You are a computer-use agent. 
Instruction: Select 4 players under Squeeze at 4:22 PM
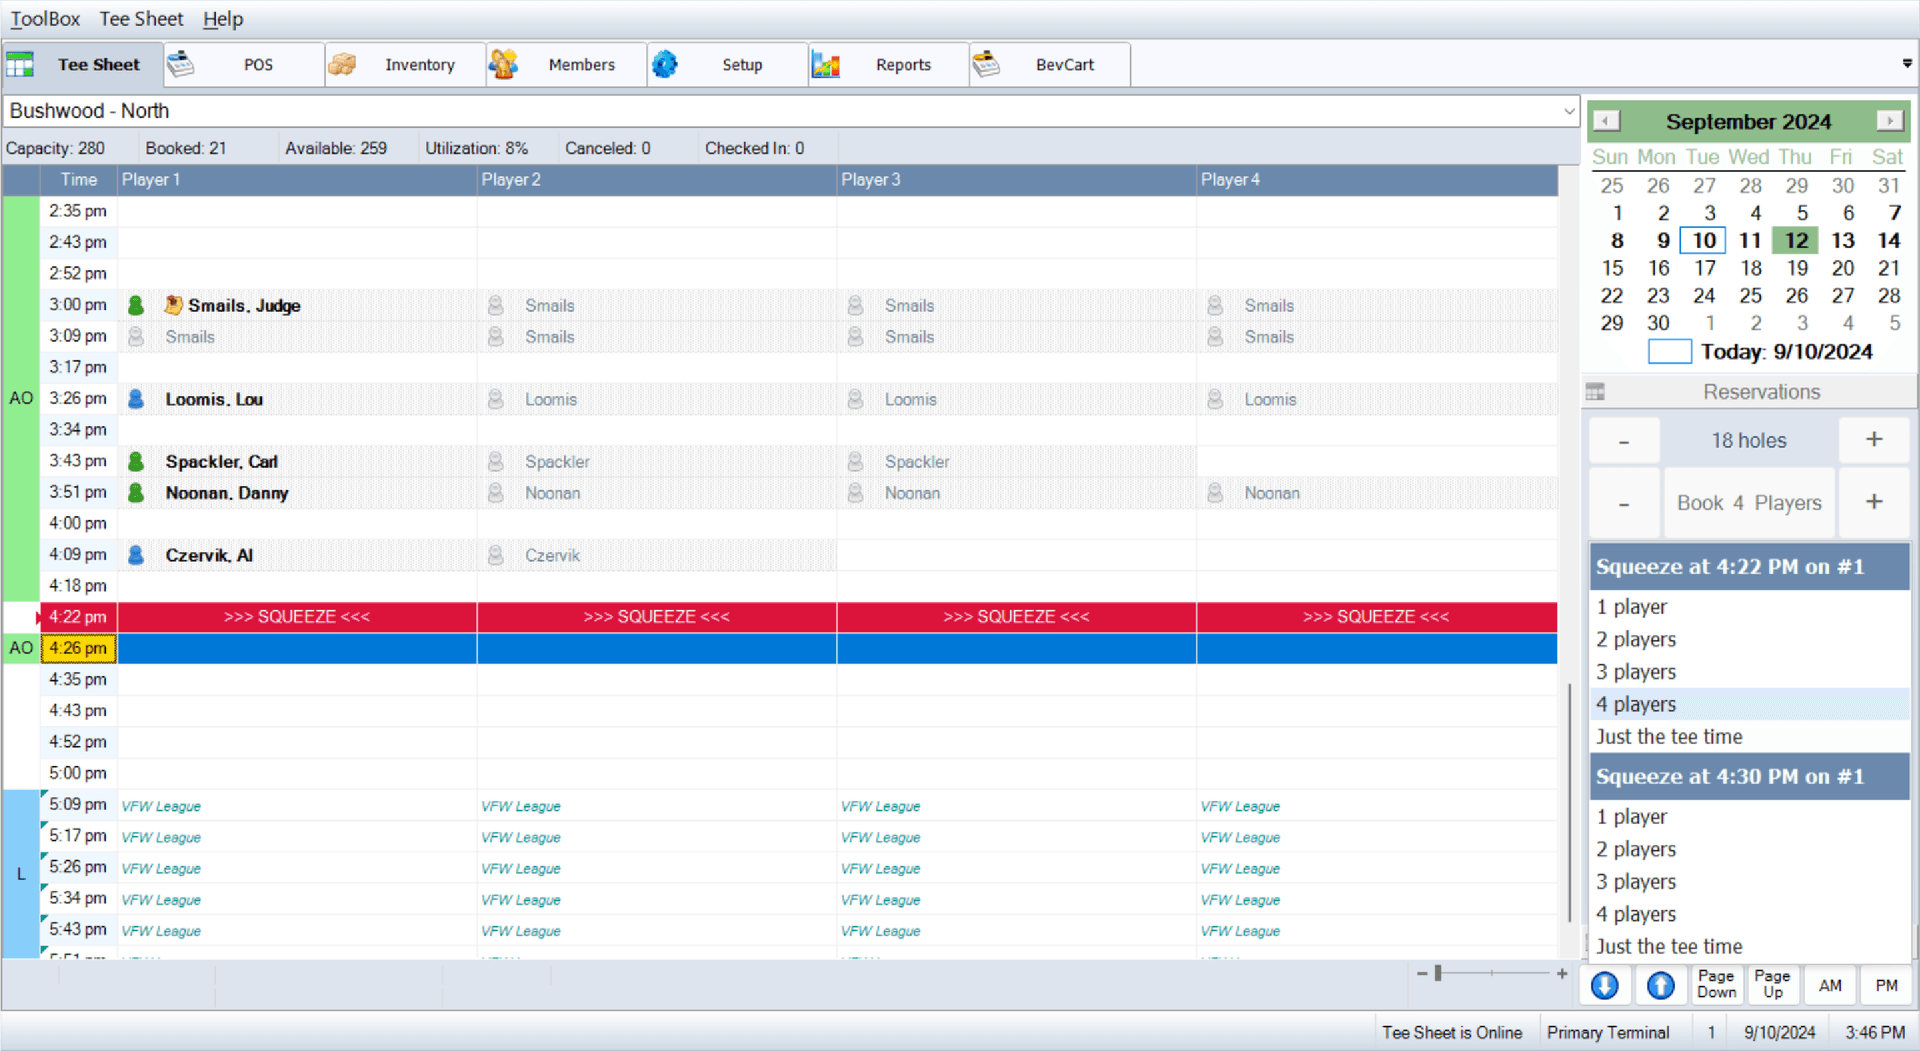[x=1636, y=704]
